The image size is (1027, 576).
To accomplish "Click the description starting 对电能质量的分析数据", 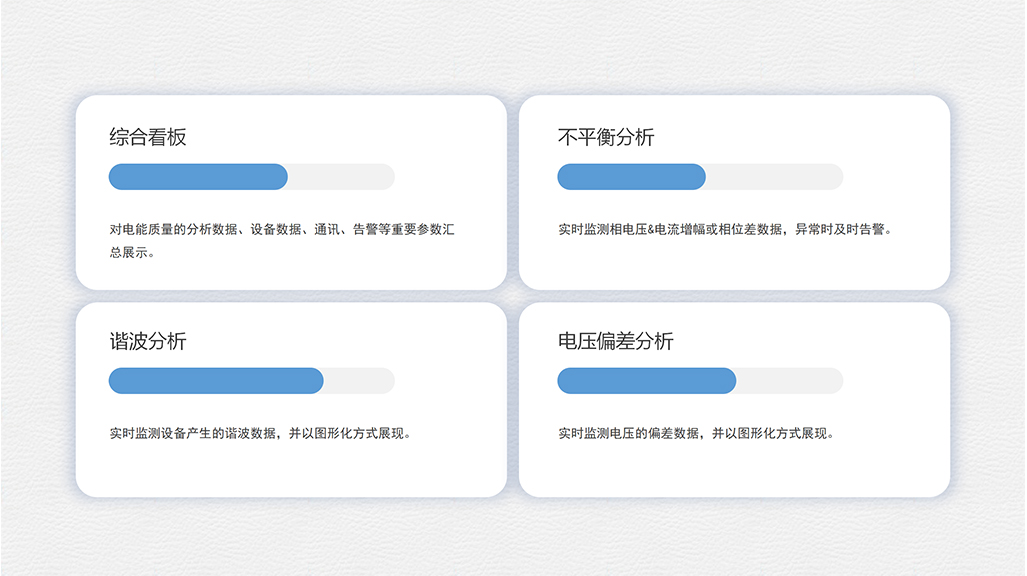I will 282,240.
